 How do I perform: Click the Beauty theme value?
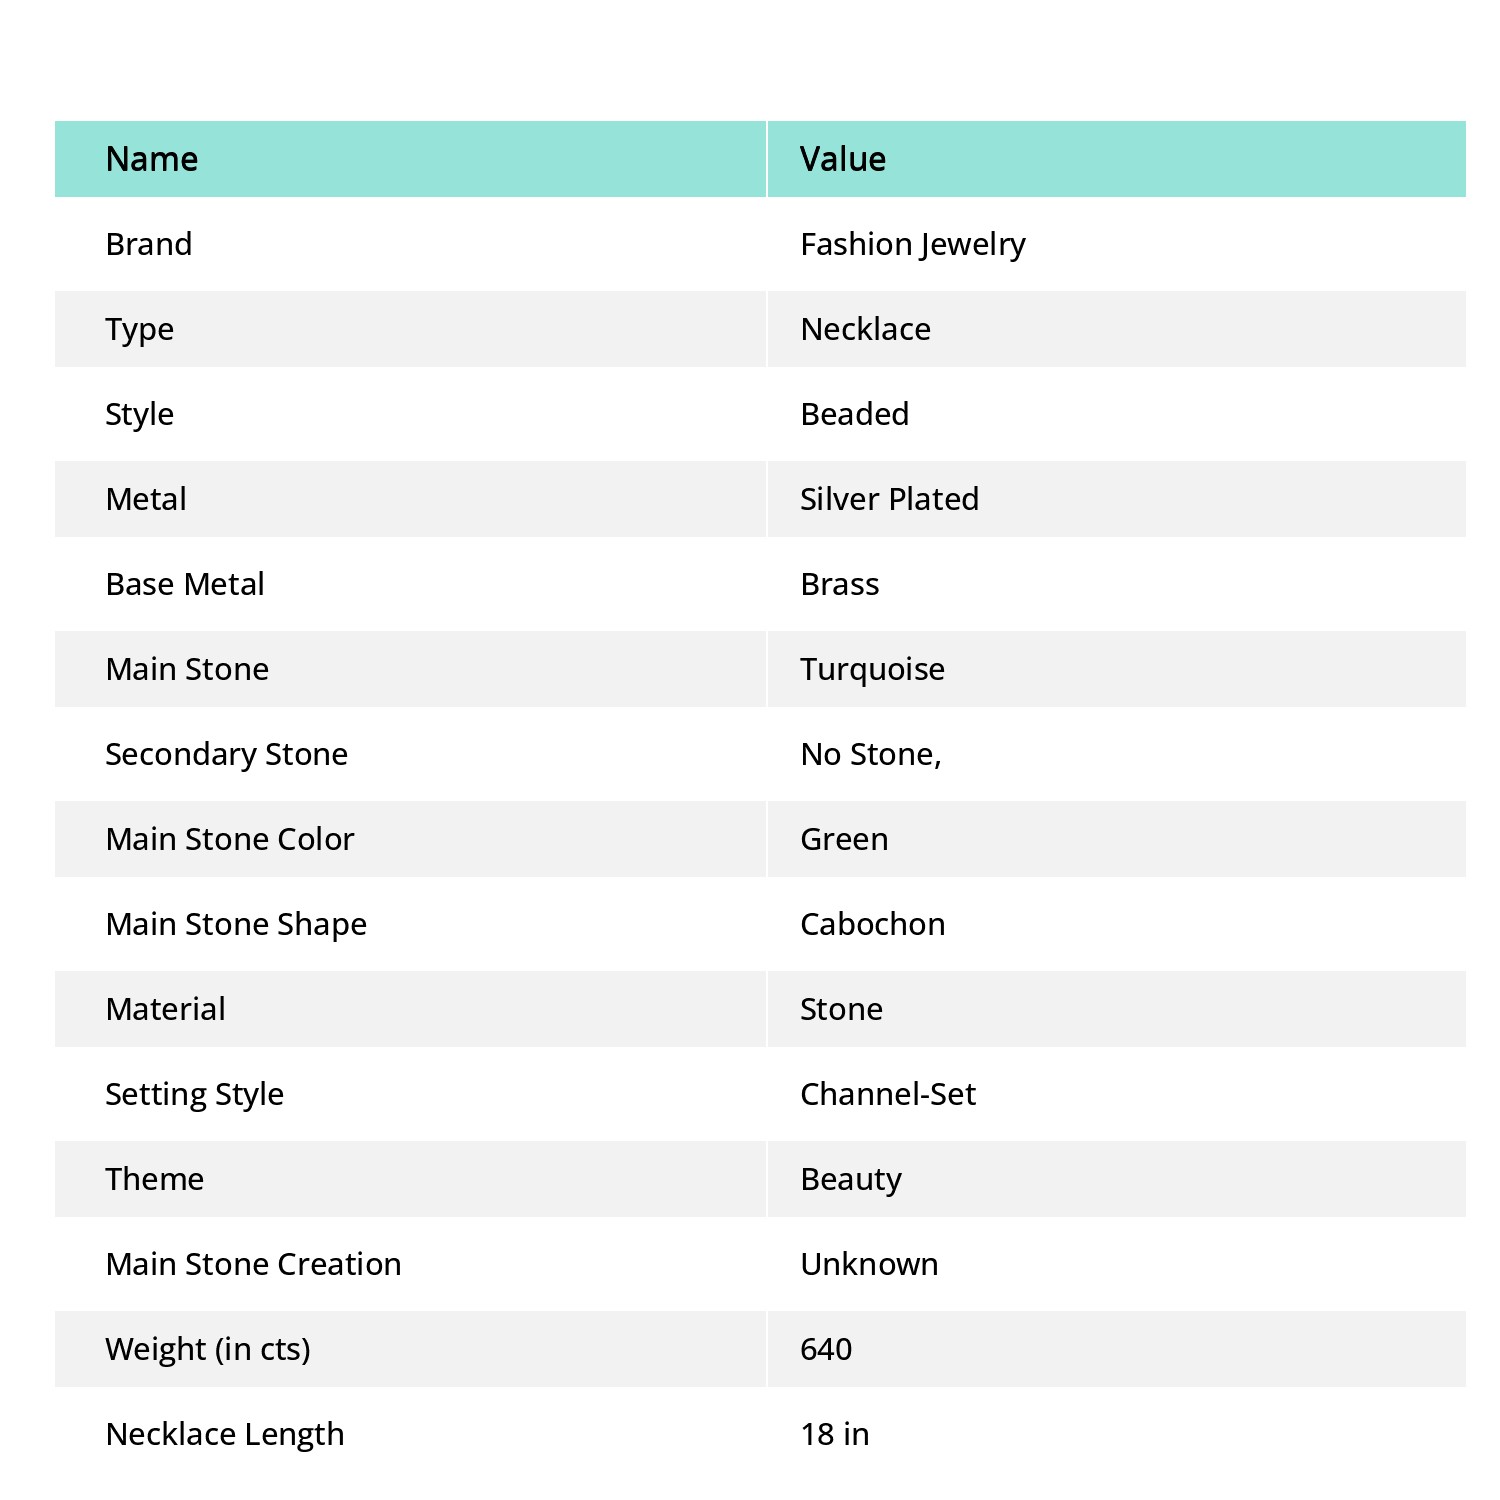[851, 1180]
